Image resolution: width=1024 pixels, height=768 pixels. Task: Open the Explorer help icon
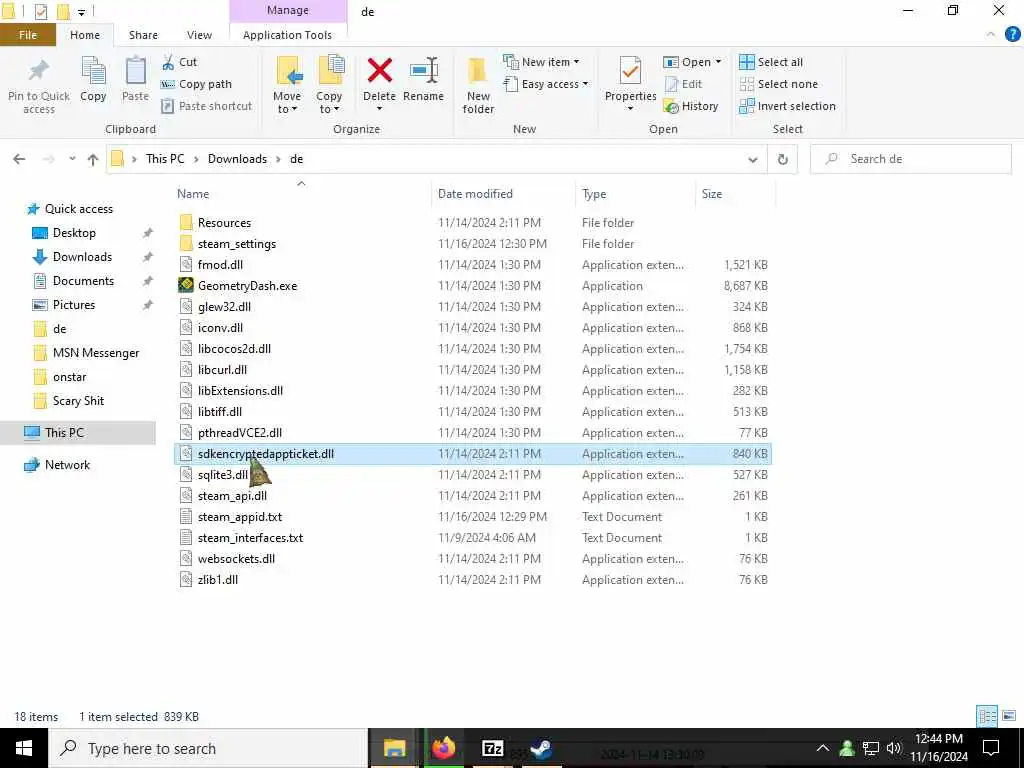click(x=1012, y=35)
